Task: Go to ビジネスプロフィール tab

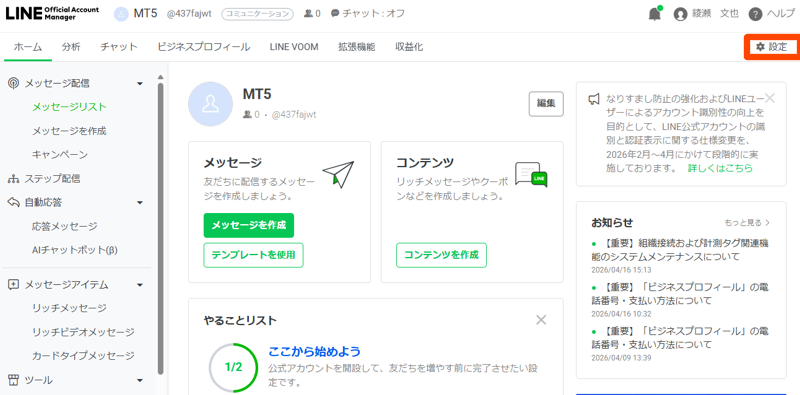Action: (204, 47)
